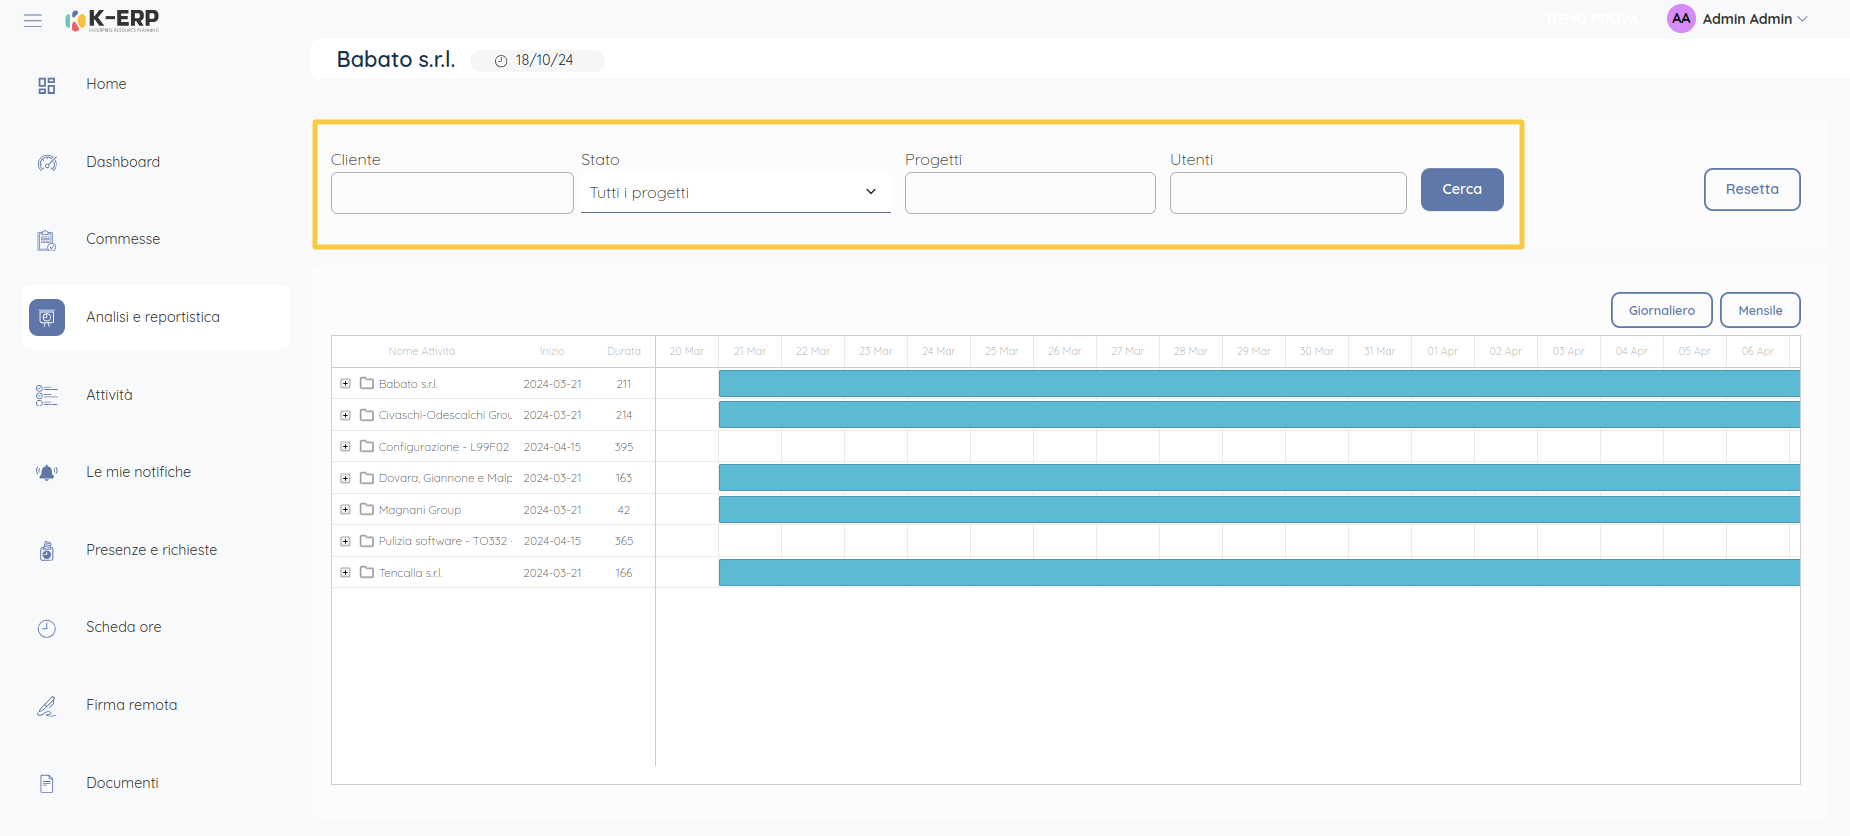Expand the Magnani Group row
The width and height of the screenshot is (1850, 836).
click(345, 510)
